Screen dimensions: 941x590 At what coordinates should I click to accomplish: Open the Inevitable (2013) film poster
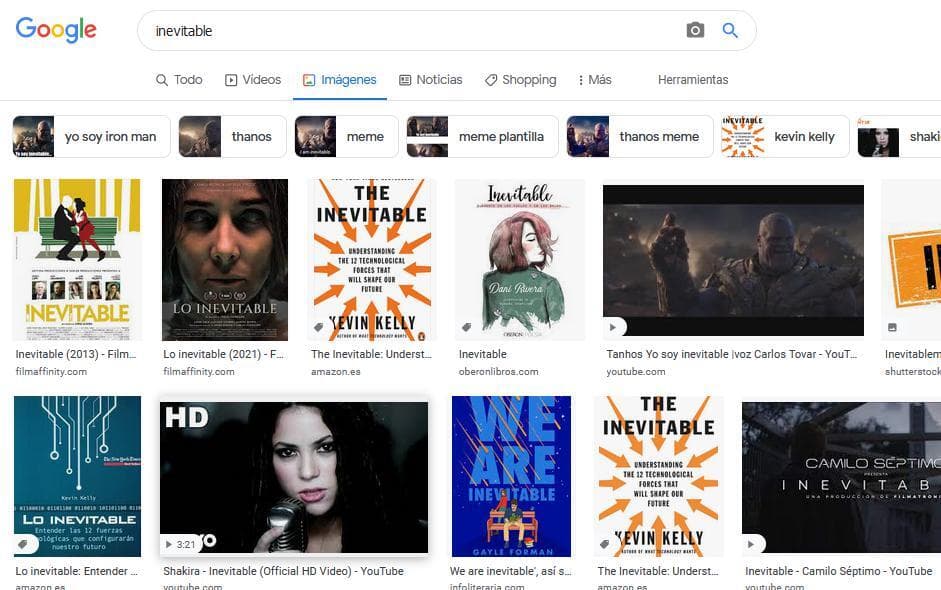77,260
